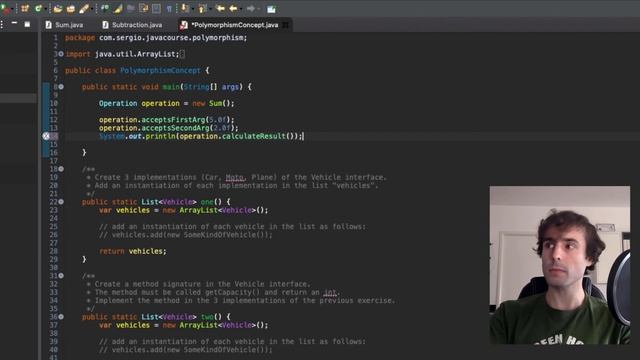Click the toolbar icon left of block selection
Screen dimensions: 640x360
[x=143, y=8]
